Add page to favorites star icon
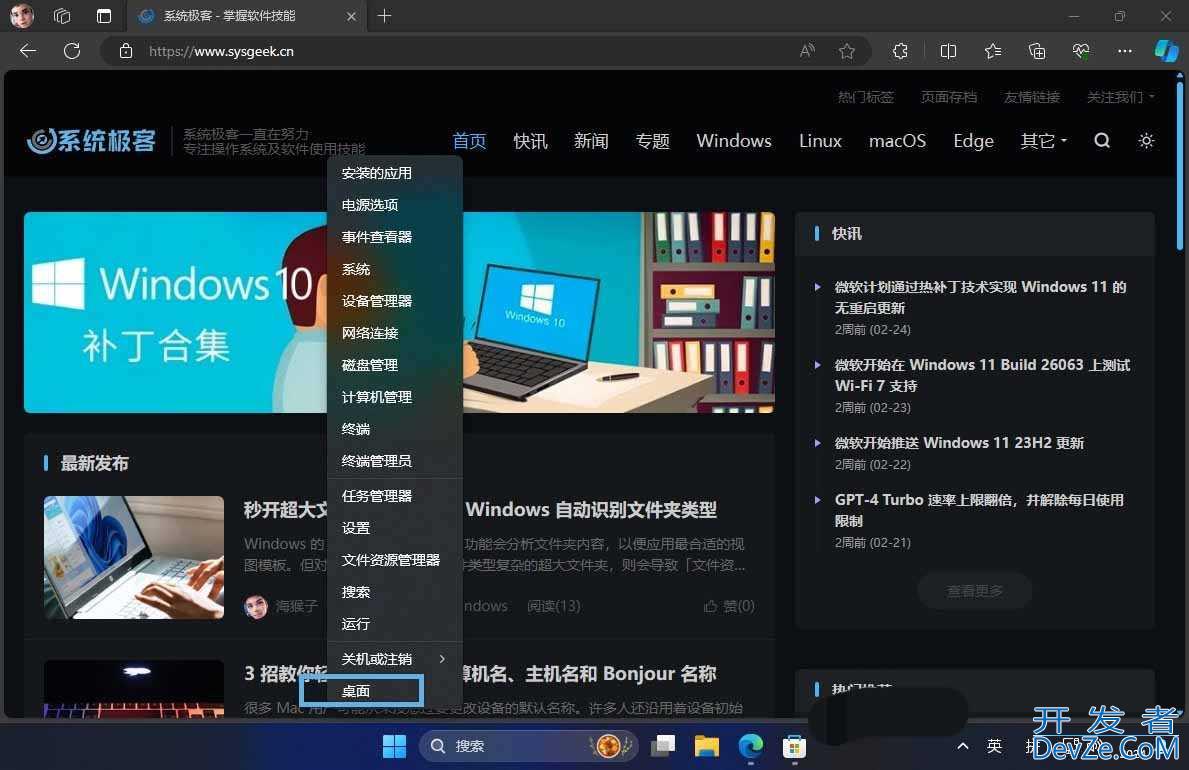This screenshot has height=770, width=1189. pyautogui.click(x=847, y=51)
